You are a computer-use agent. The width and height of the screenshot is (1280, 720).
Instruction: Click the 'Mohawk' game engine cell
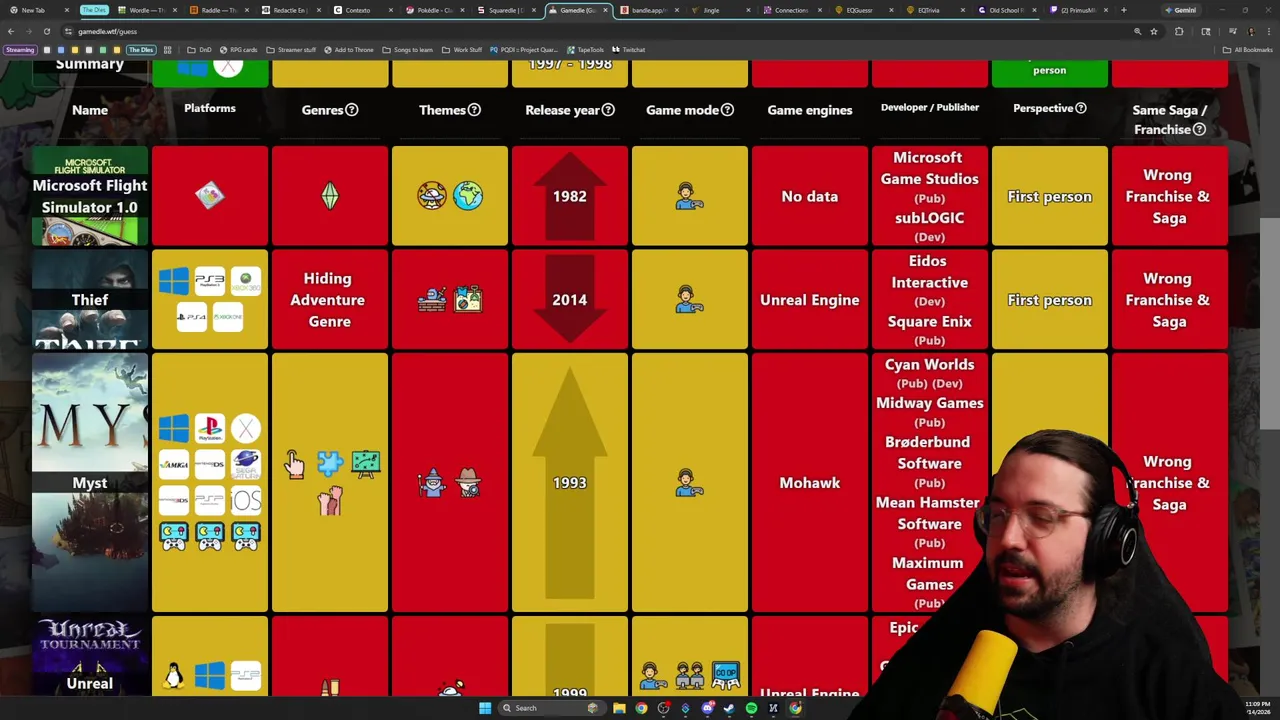[810, 482]
